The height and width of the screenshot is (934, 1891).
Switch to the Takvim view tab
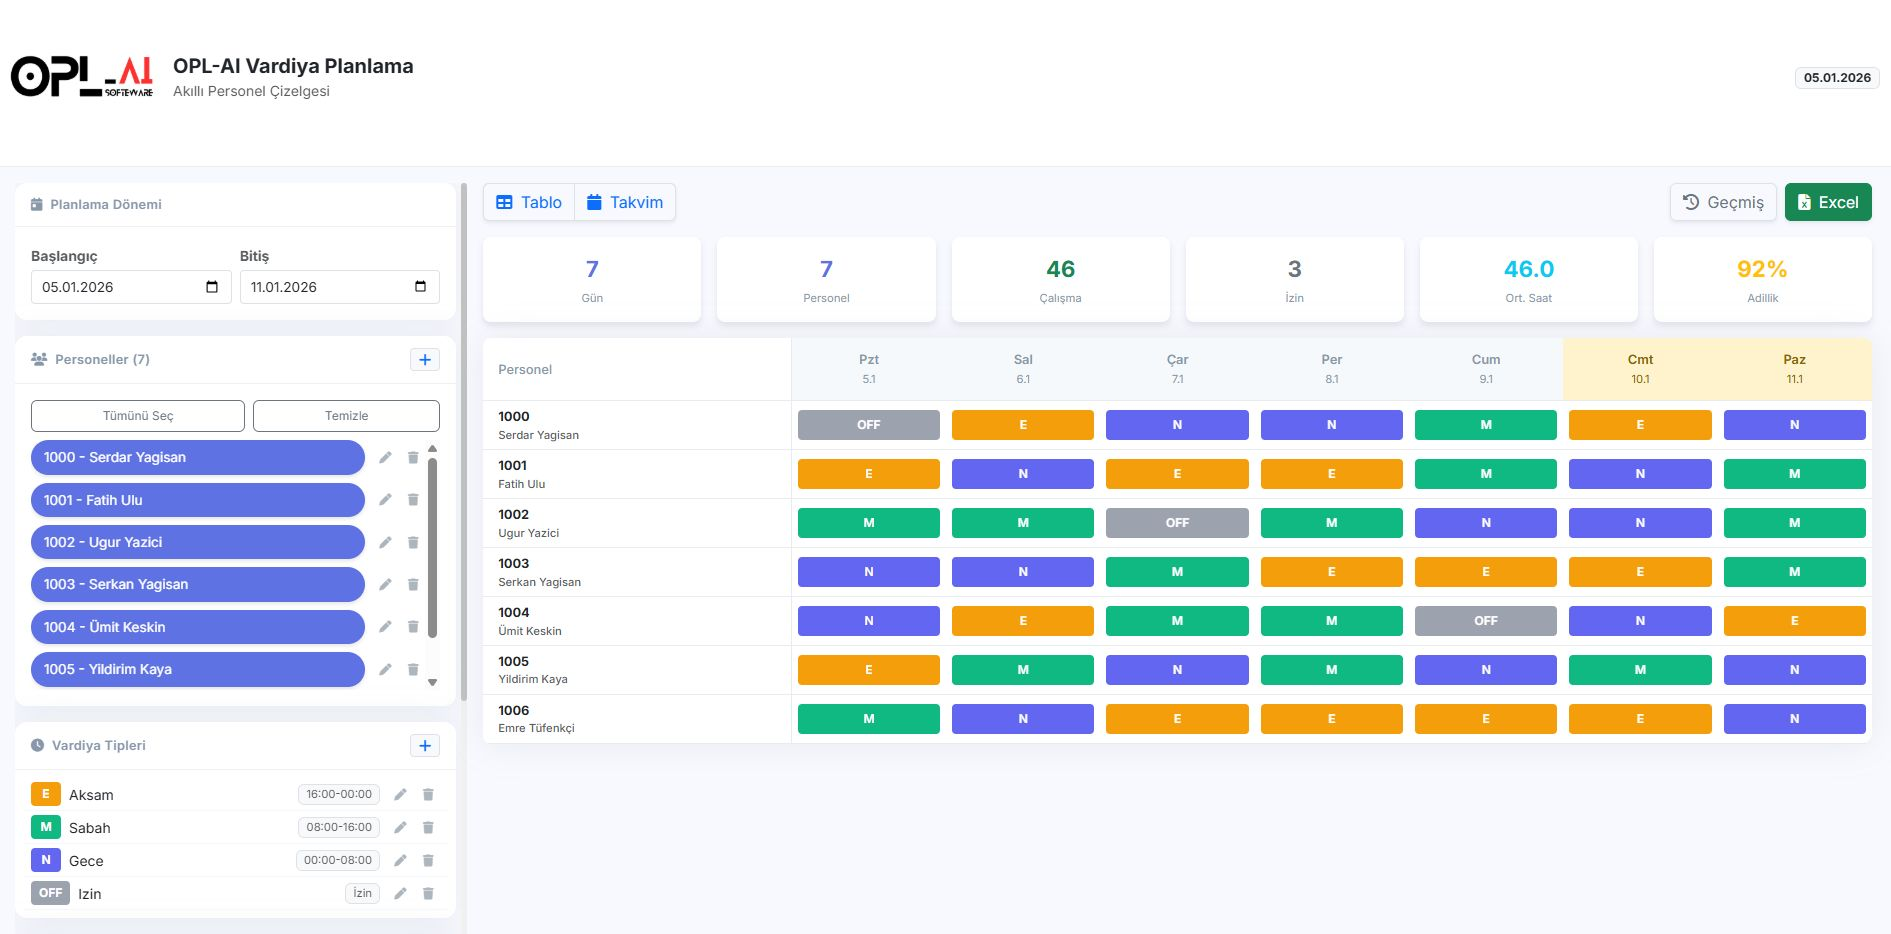pos(625,202)
